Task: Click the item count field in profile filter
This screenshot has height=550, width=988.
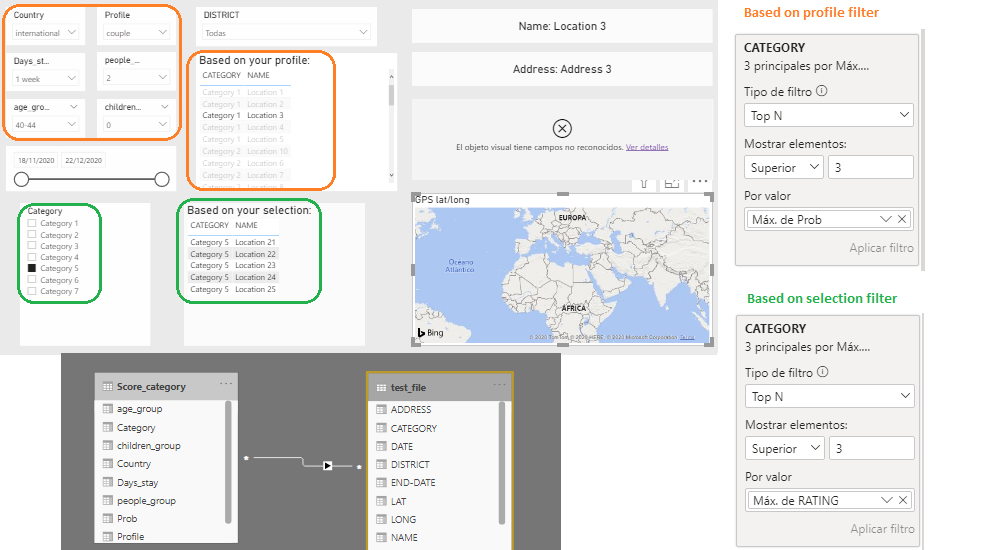Action: pyautogui.click(x=871, y=168)
